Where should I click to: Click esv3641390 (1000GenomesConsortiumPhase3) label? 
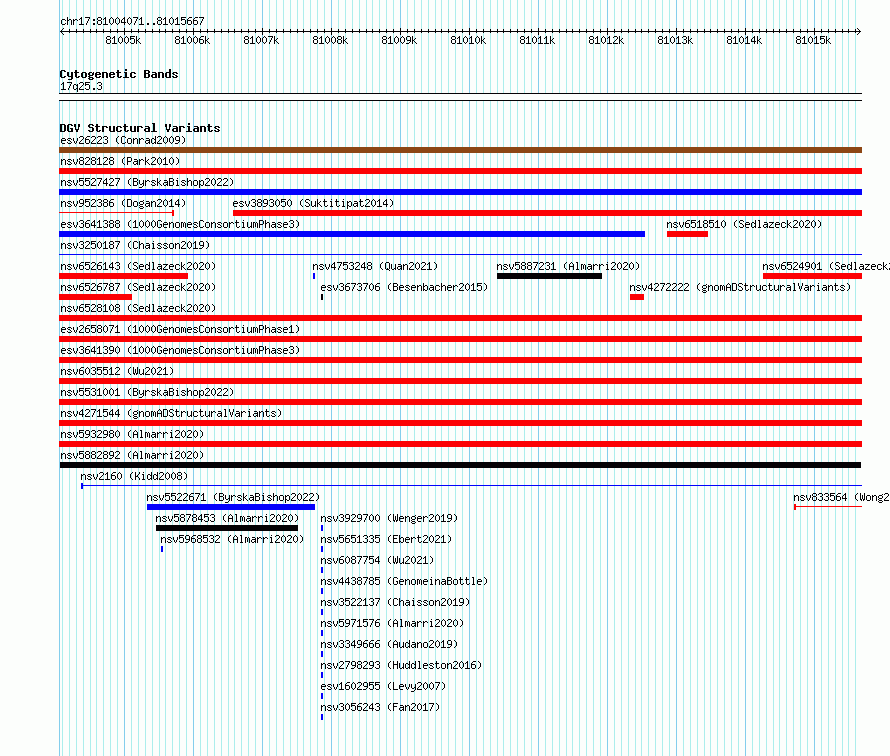coord(180,350)
